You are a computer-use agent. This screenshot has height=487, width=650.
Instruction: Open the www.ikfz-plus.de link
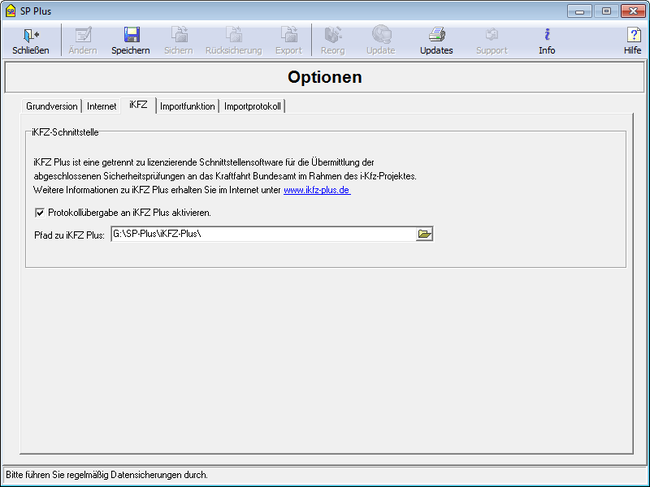(x=316, y=190)
